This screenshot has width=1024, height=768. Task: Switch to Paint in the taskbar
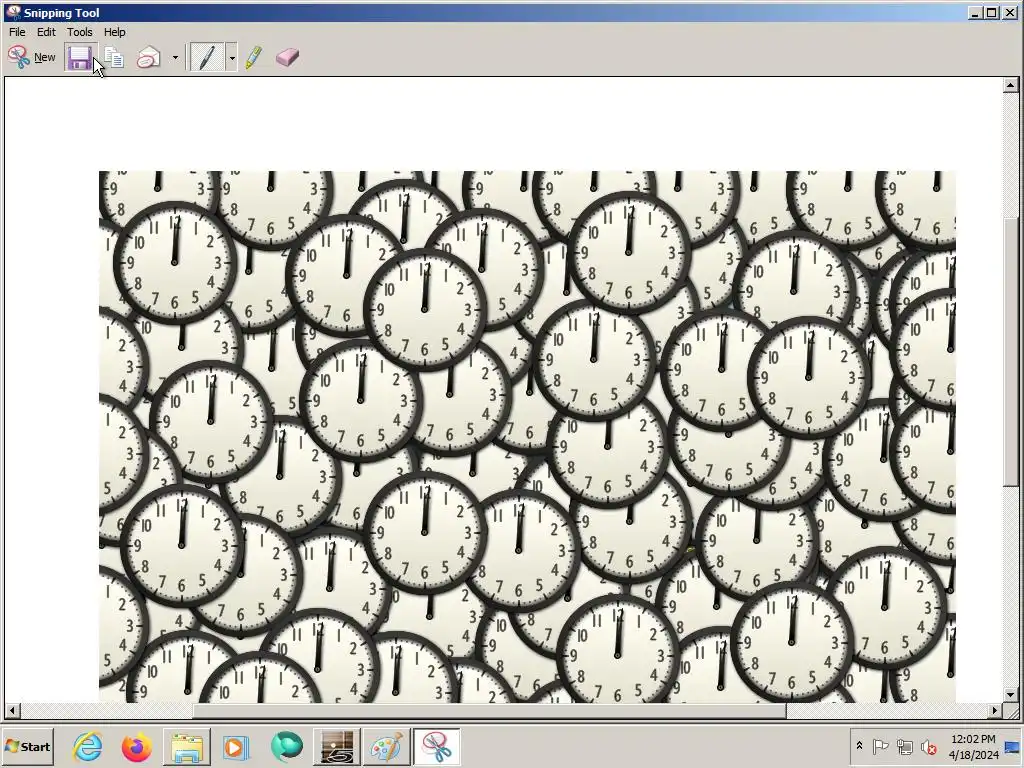387,747
